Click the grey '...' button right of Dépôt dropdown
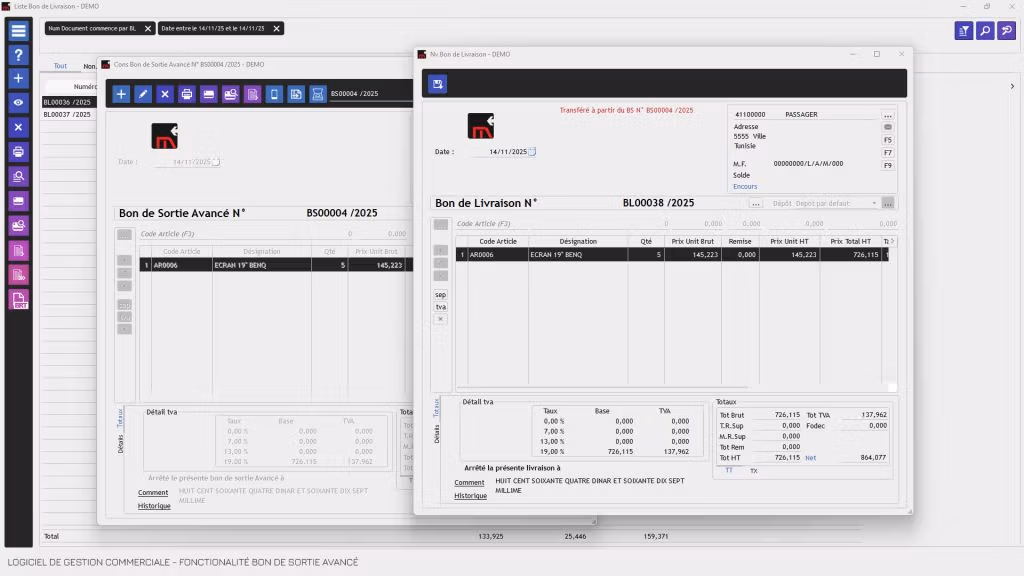The width and height of the screenshot is (1024, 576). (888, 204)
